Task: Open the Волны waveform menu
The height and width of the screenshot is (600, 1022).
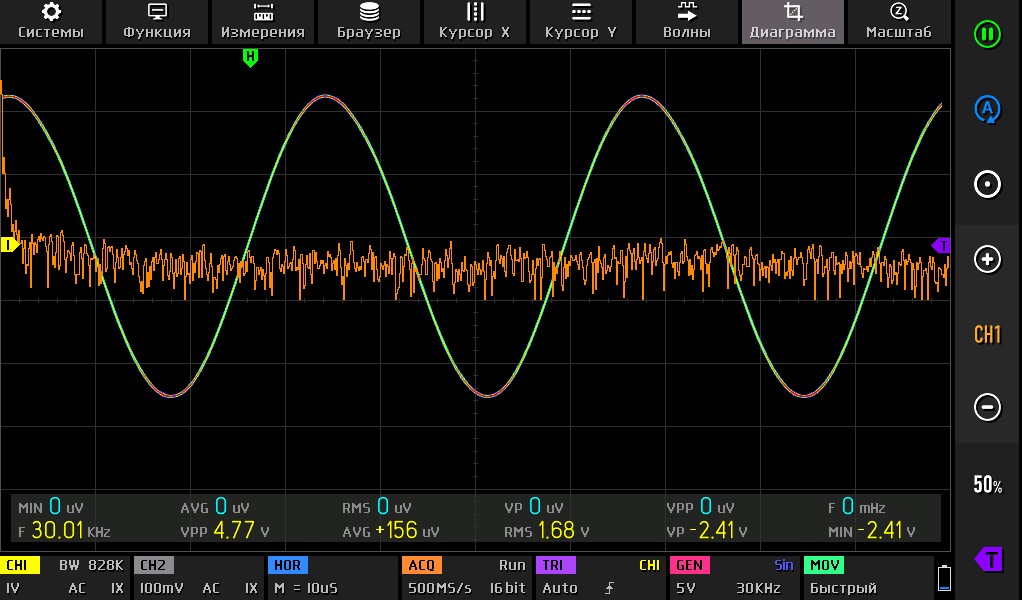Action: click(687, 21)
